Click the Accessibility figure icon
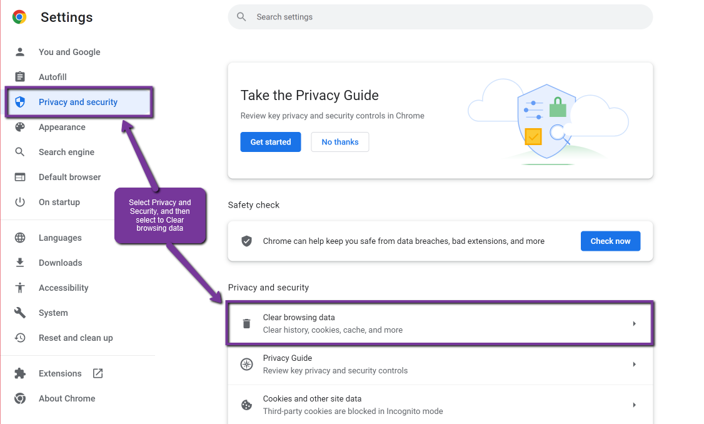Viewport: 704px width, 424px height. [20, 287]
